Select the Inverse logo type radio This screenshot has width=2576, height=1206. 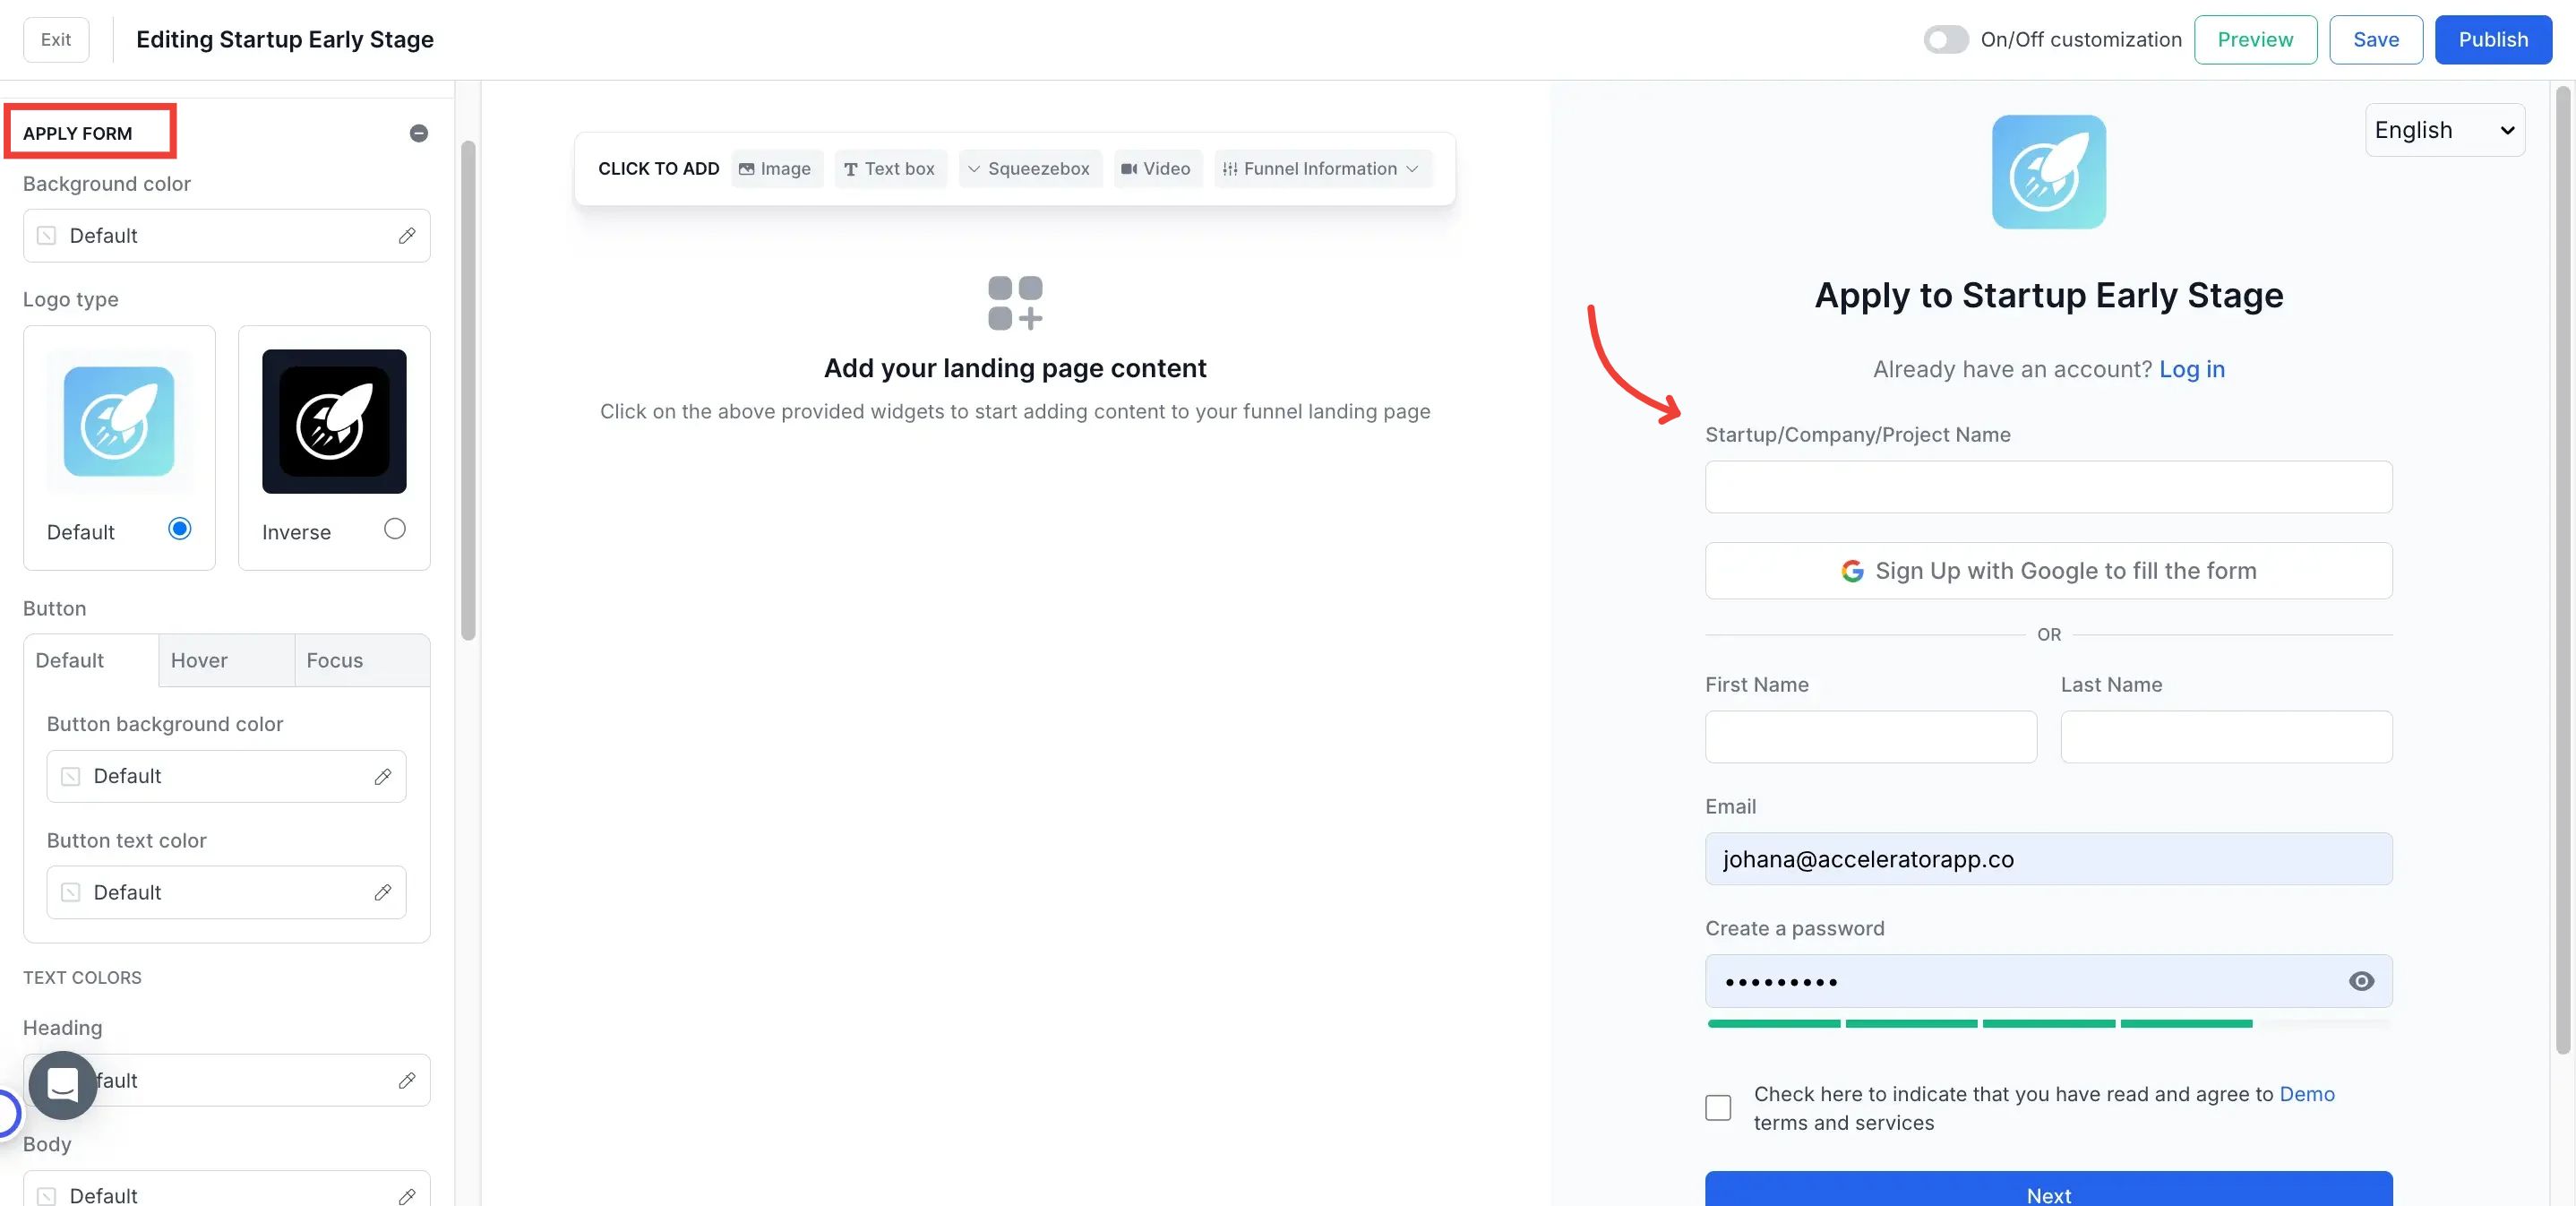point(395,529)
